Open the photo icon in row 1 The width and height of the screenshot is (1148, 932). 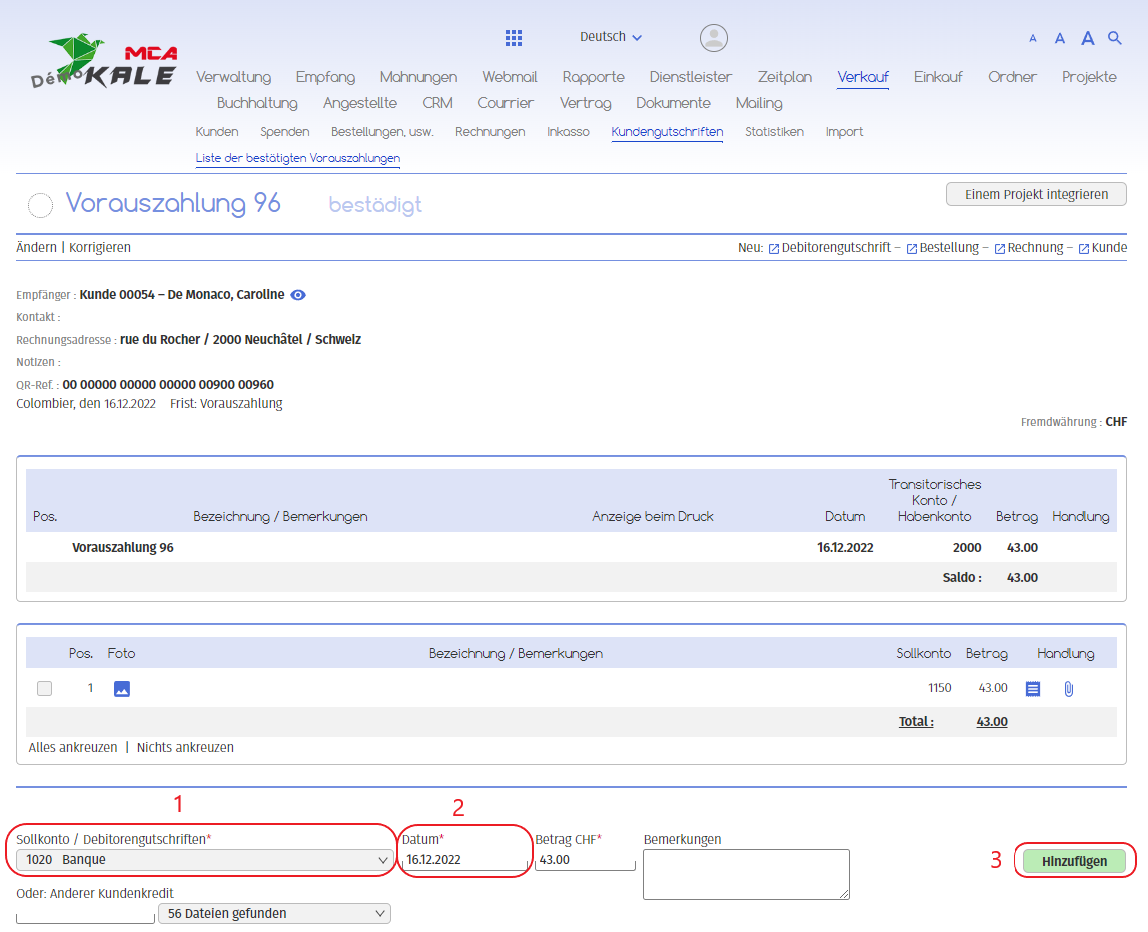(x=122, y=688)
